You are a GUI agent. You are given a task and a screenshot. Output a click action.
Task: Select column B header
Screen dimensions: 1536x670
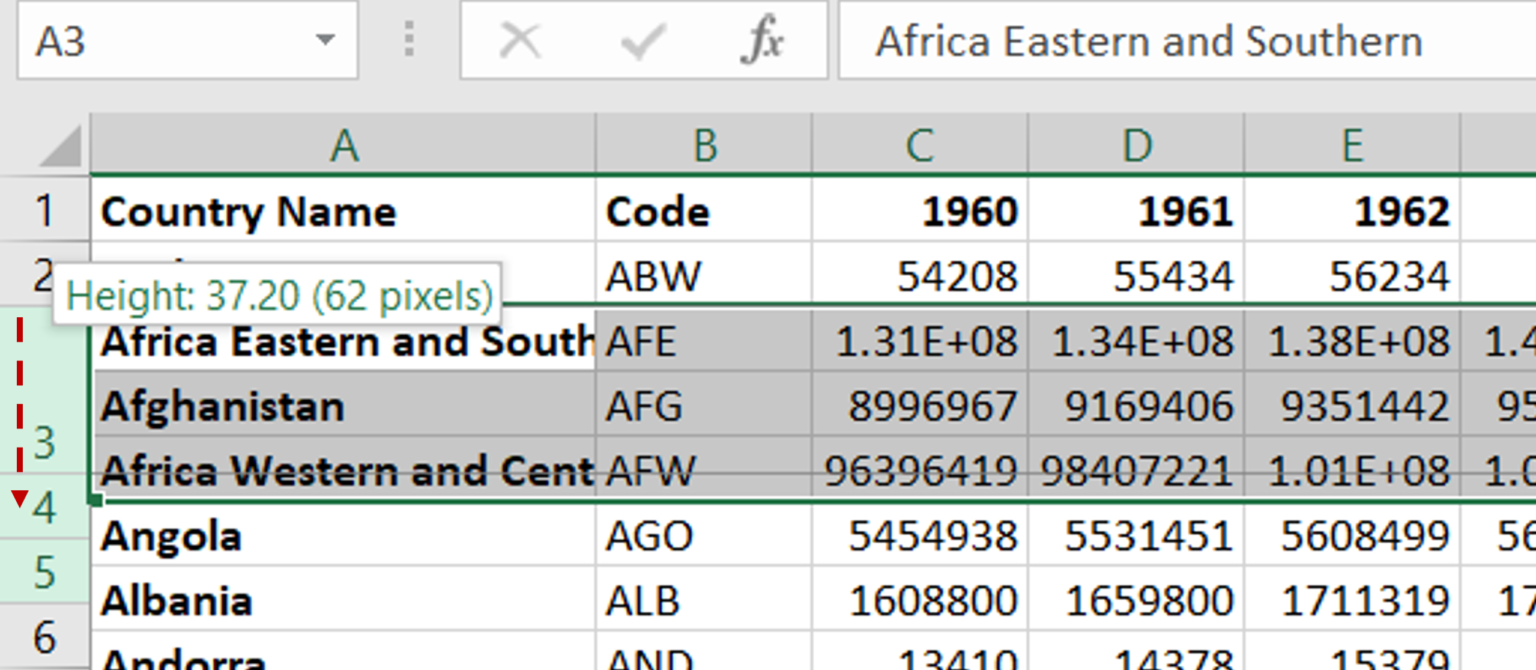[x=705, y=146]
